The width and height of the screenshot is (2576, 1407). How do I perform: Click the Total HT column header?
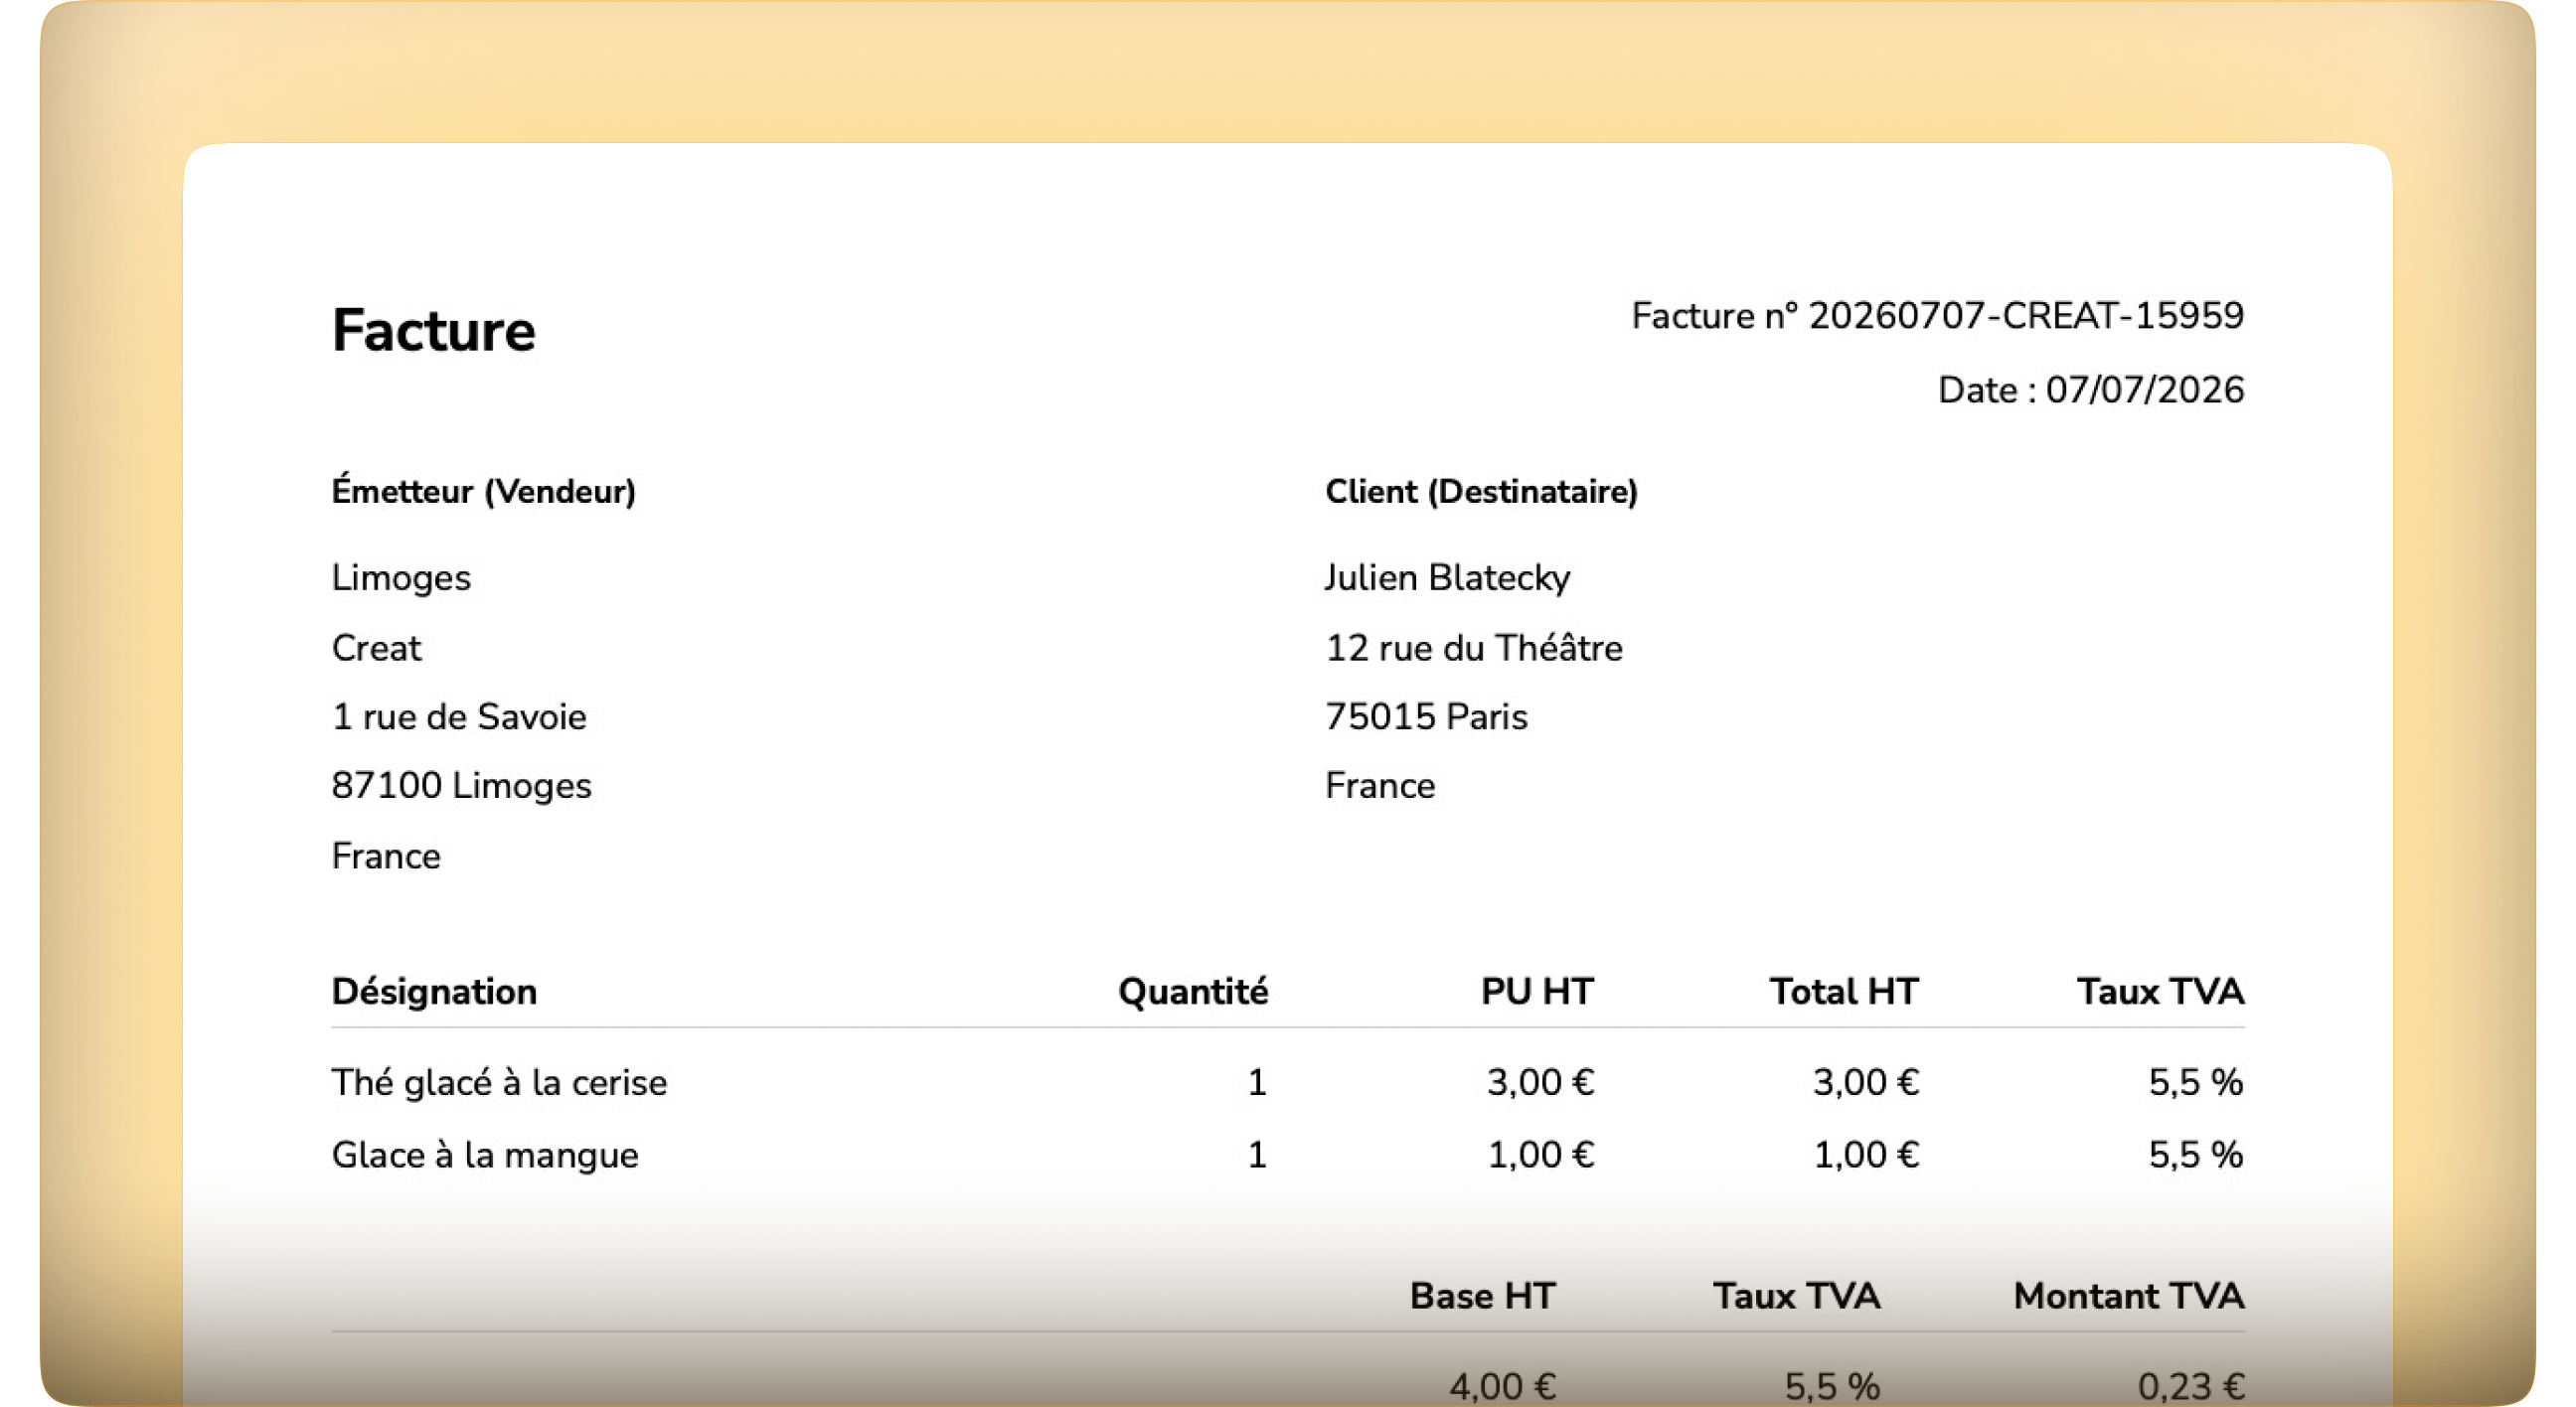[1844, 992]
